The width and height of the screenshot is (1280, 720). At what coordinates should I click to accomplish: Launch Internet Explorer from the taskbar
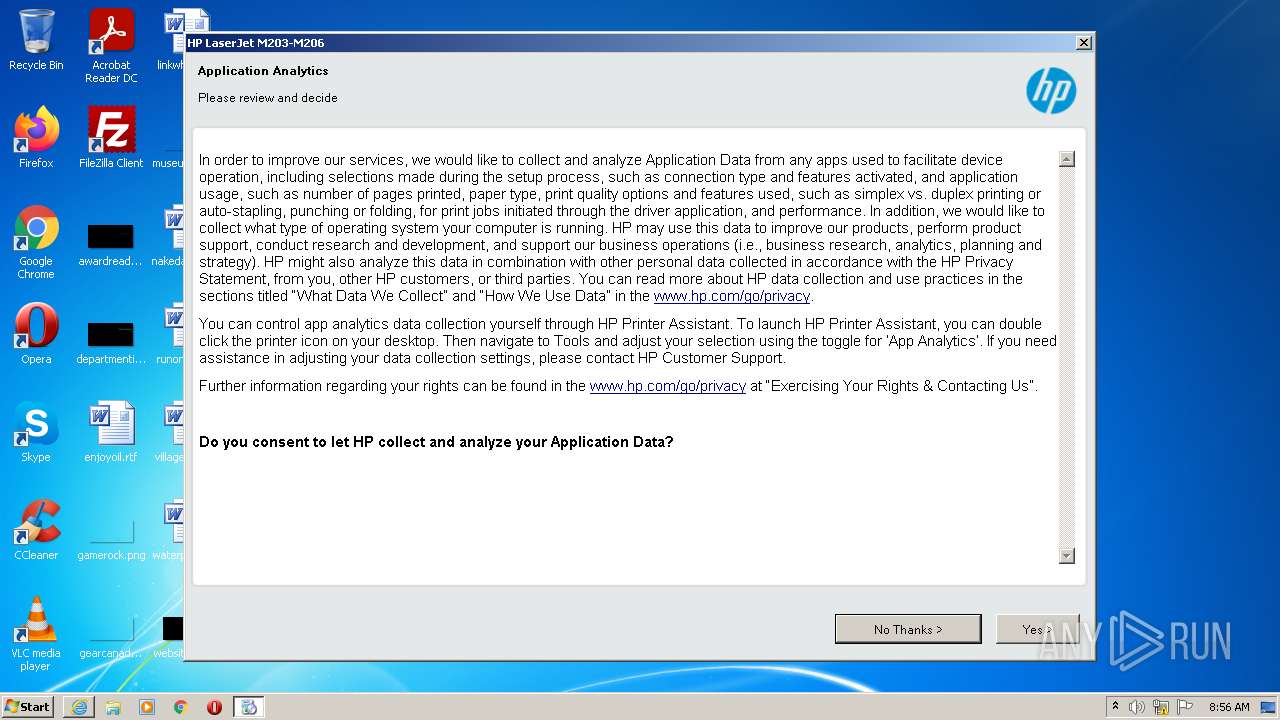(79, 707)
